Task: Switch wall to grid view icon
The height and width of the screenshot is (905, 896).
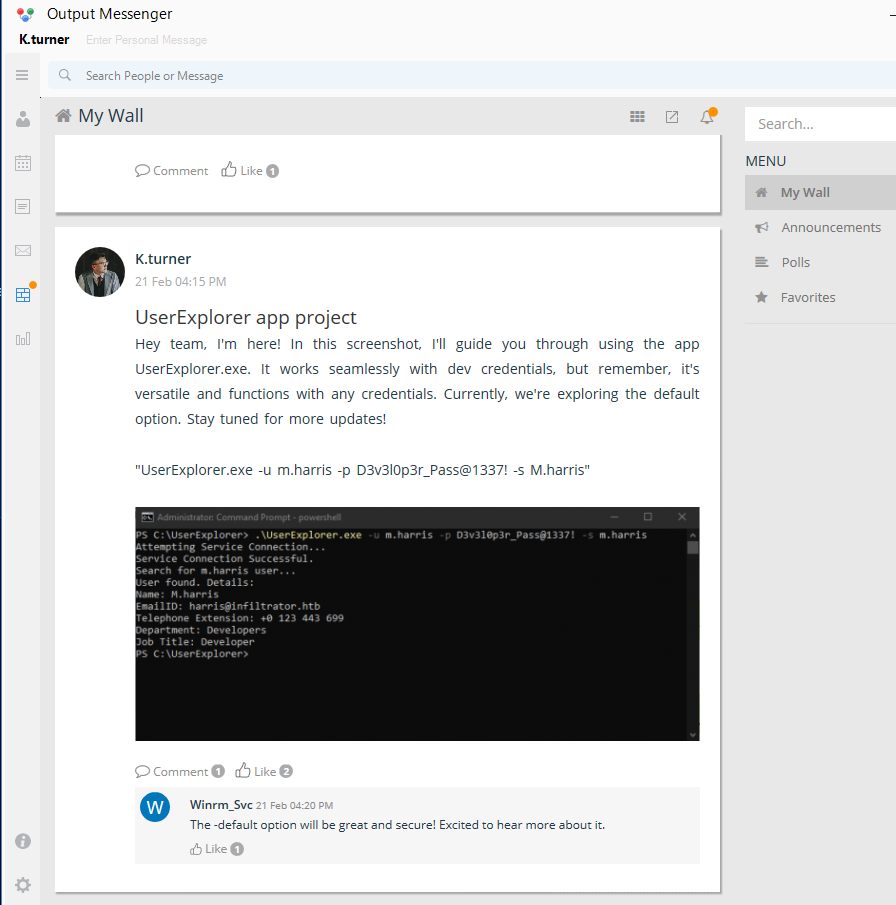Action: pyautogui.click(x=637, y=117)
